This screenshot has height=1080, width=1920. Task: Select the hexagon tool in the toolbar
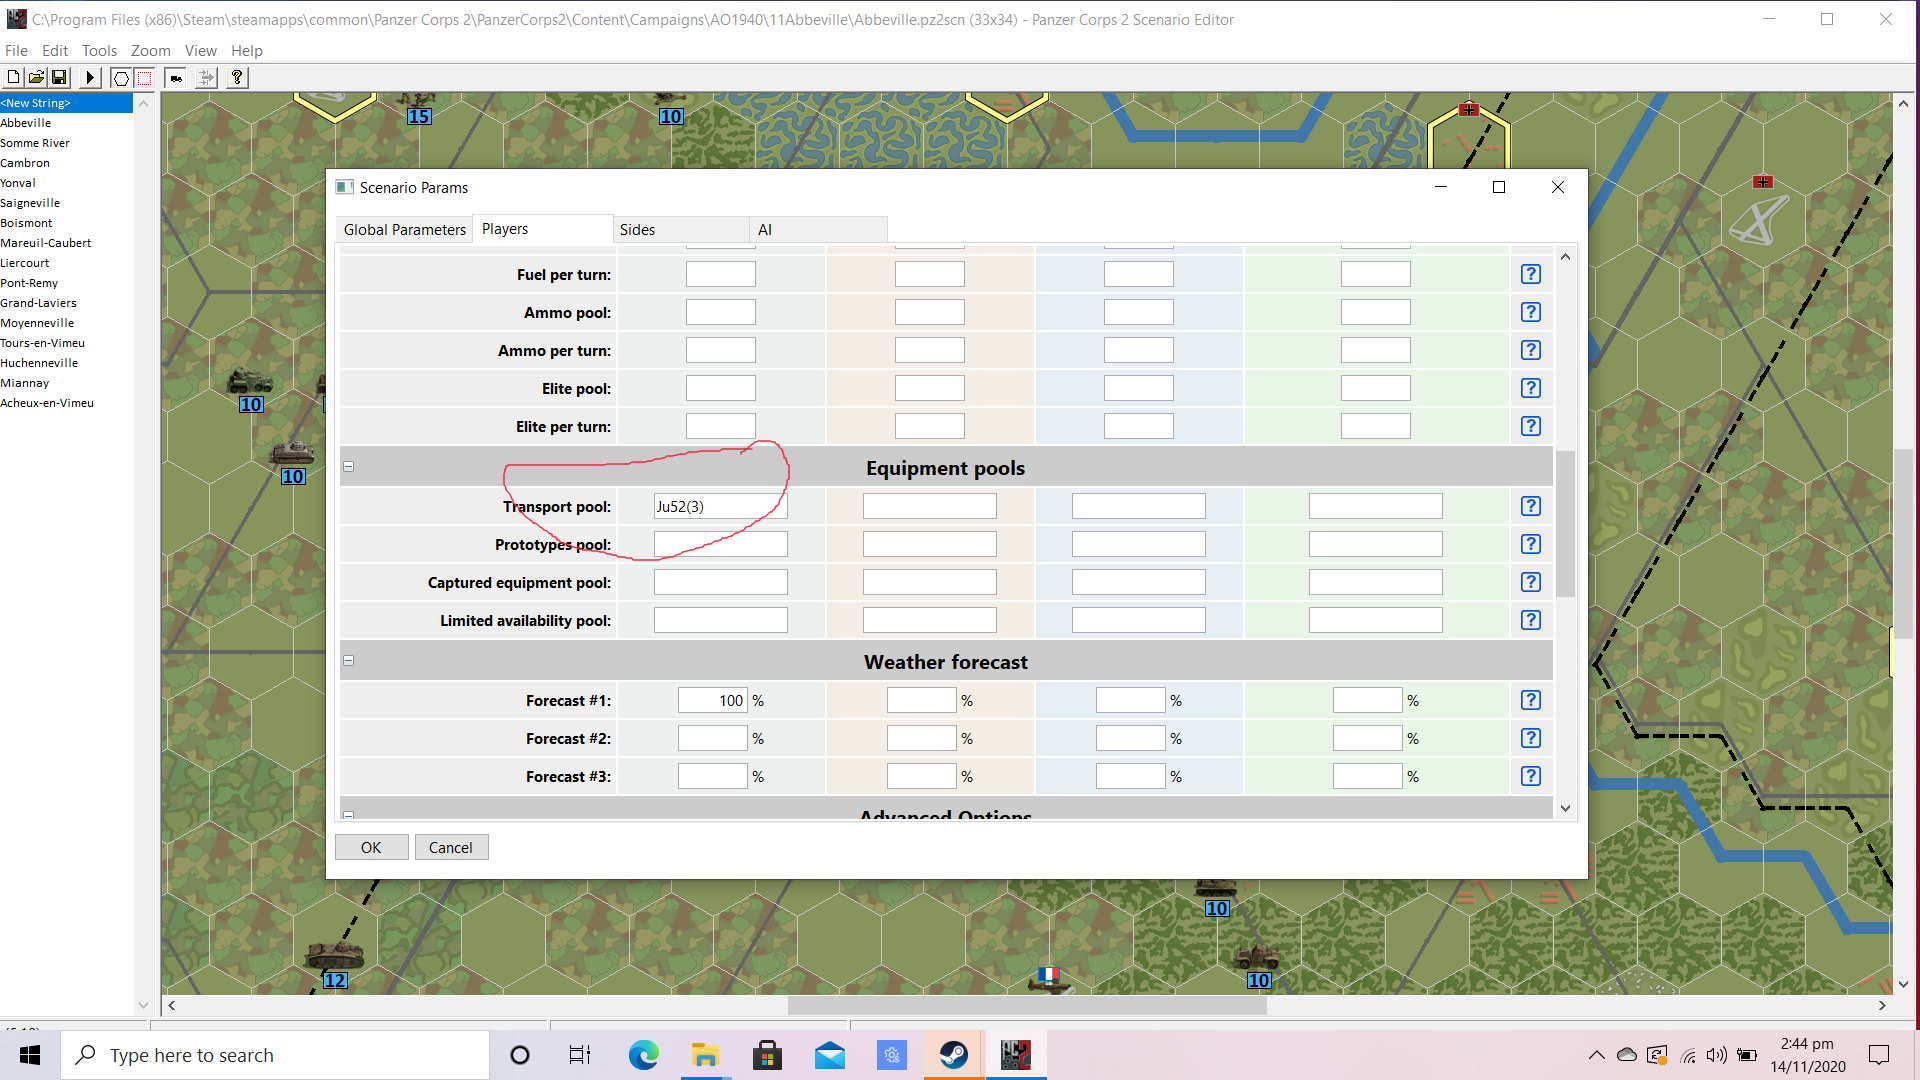121,77
